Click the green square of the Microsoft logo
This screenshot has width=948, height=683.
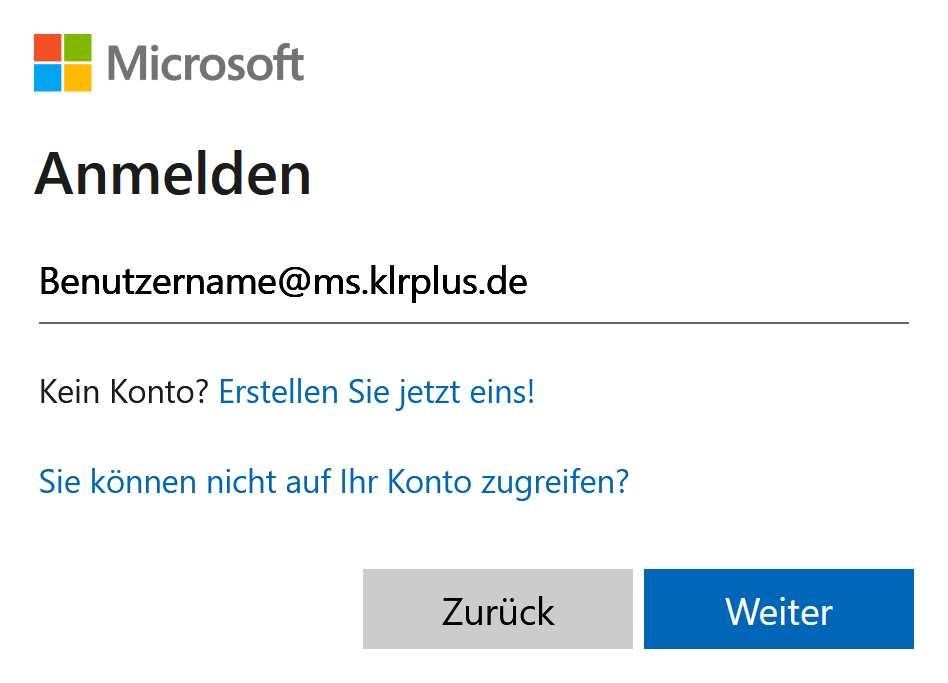[77, 48]
